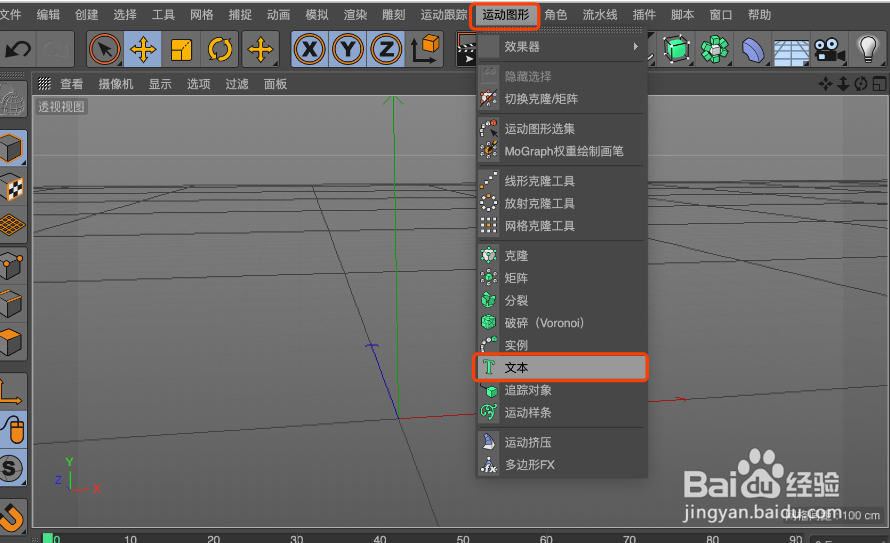Choose 追踪对象 entry
890x543 pixels.
pyautogui.click(x=561, y=390)
